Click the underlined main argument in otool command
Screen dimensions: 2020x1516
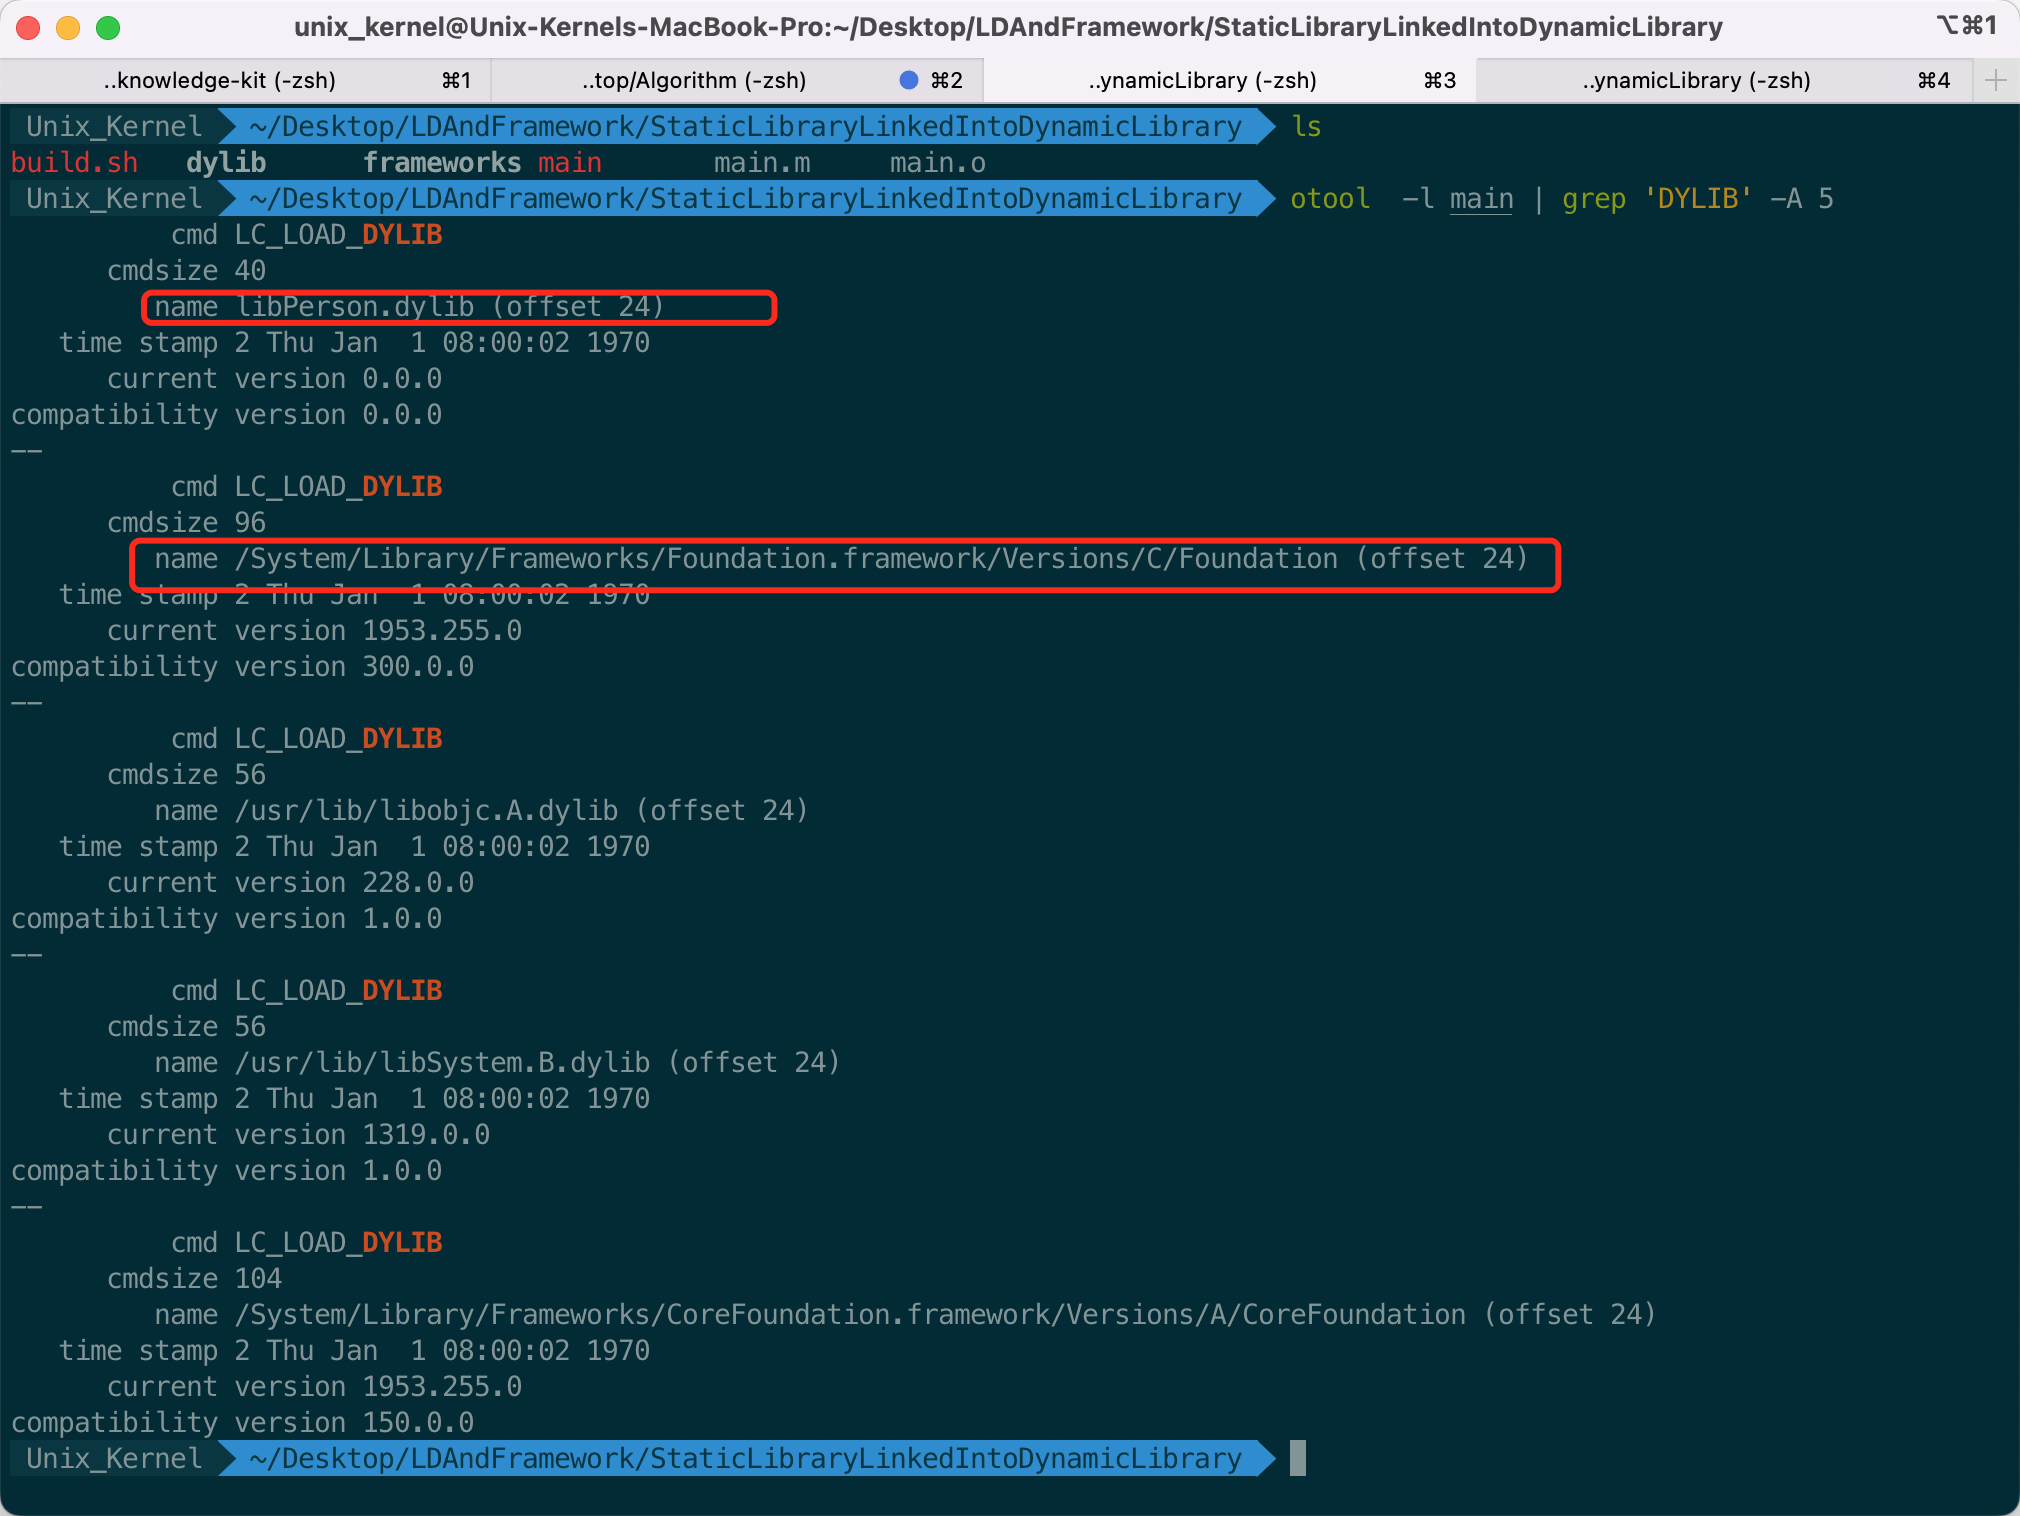(1481, 199)
